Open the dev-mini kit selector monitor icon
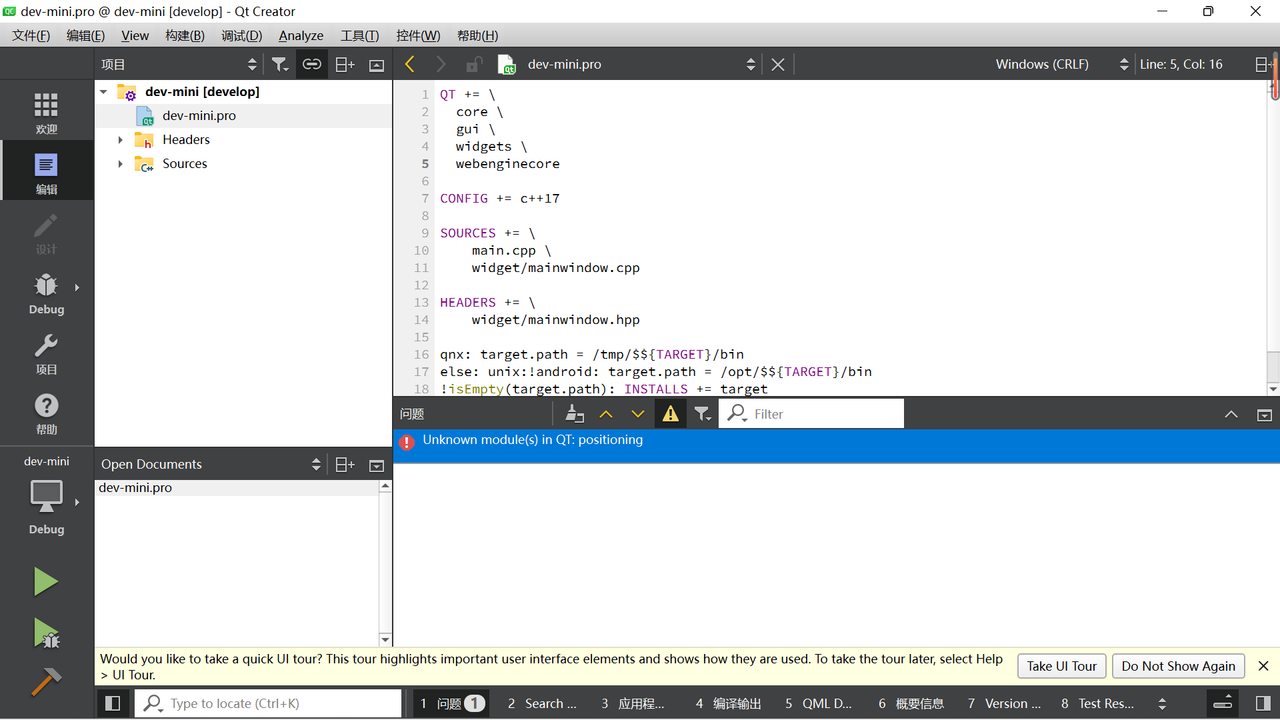 [x=46, y=495]
